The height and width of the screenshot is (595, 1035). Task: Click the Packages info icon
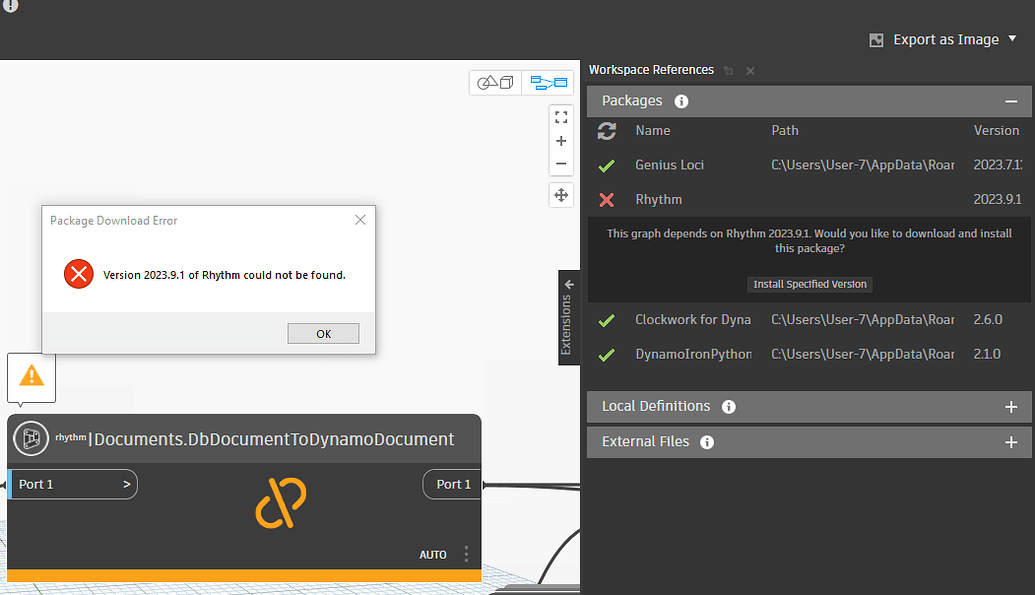[681, 101]
